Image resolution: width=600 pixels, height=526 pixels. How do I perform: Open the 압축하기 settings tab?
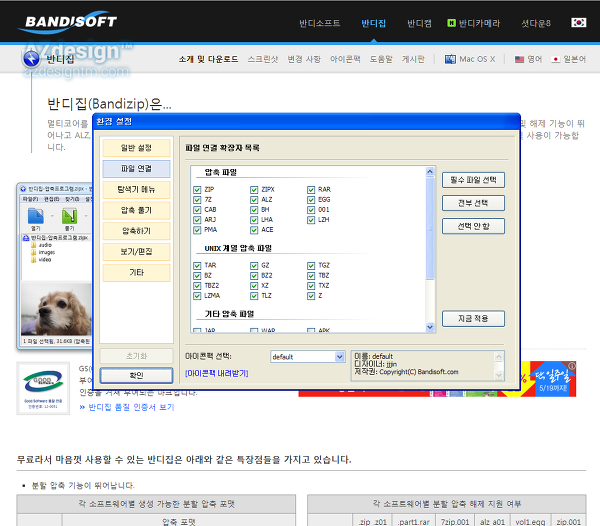pyautogui.click(x=136, y=231)
